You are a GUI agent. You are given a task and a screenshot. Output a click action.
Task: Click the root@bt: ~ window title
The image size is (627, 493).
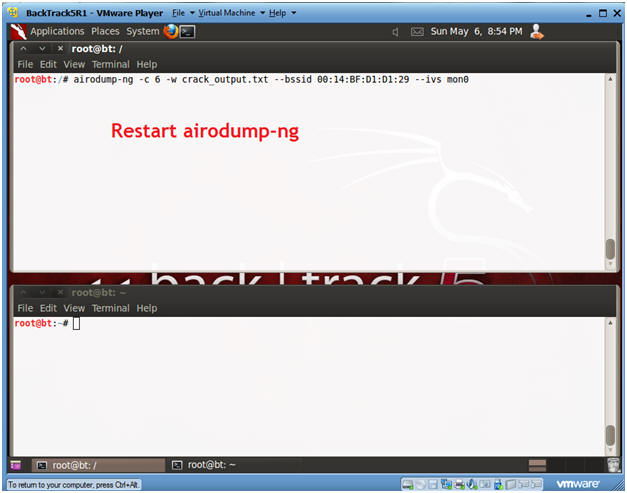click(x=99, y=293)
